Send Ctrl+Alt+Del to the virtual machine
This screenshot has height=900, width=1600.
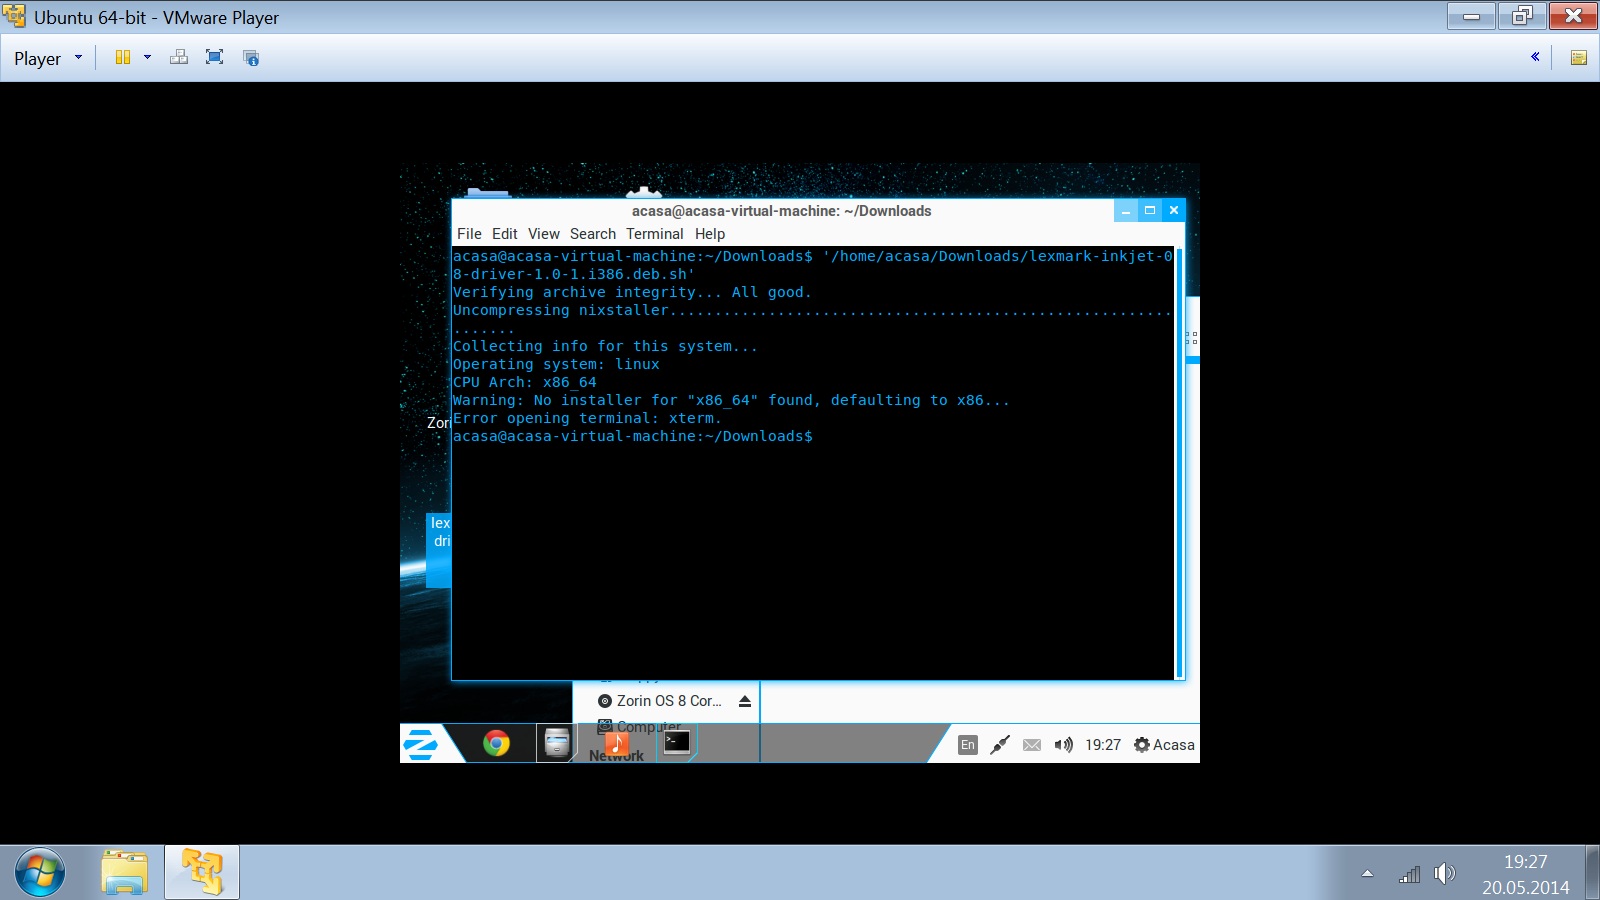[x=179, y=58]
